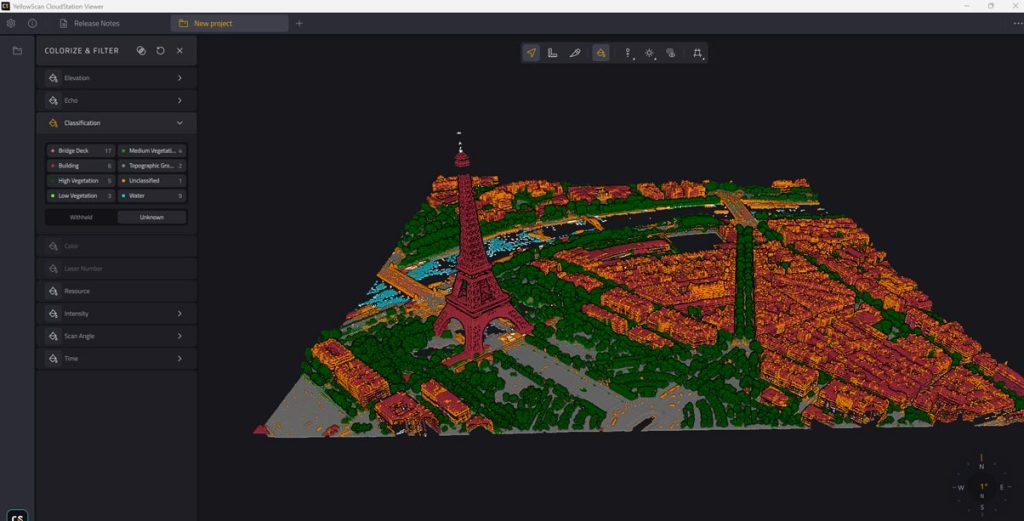Open the point size options tool
Screen dimensions: 1024x521
point(628,53)
